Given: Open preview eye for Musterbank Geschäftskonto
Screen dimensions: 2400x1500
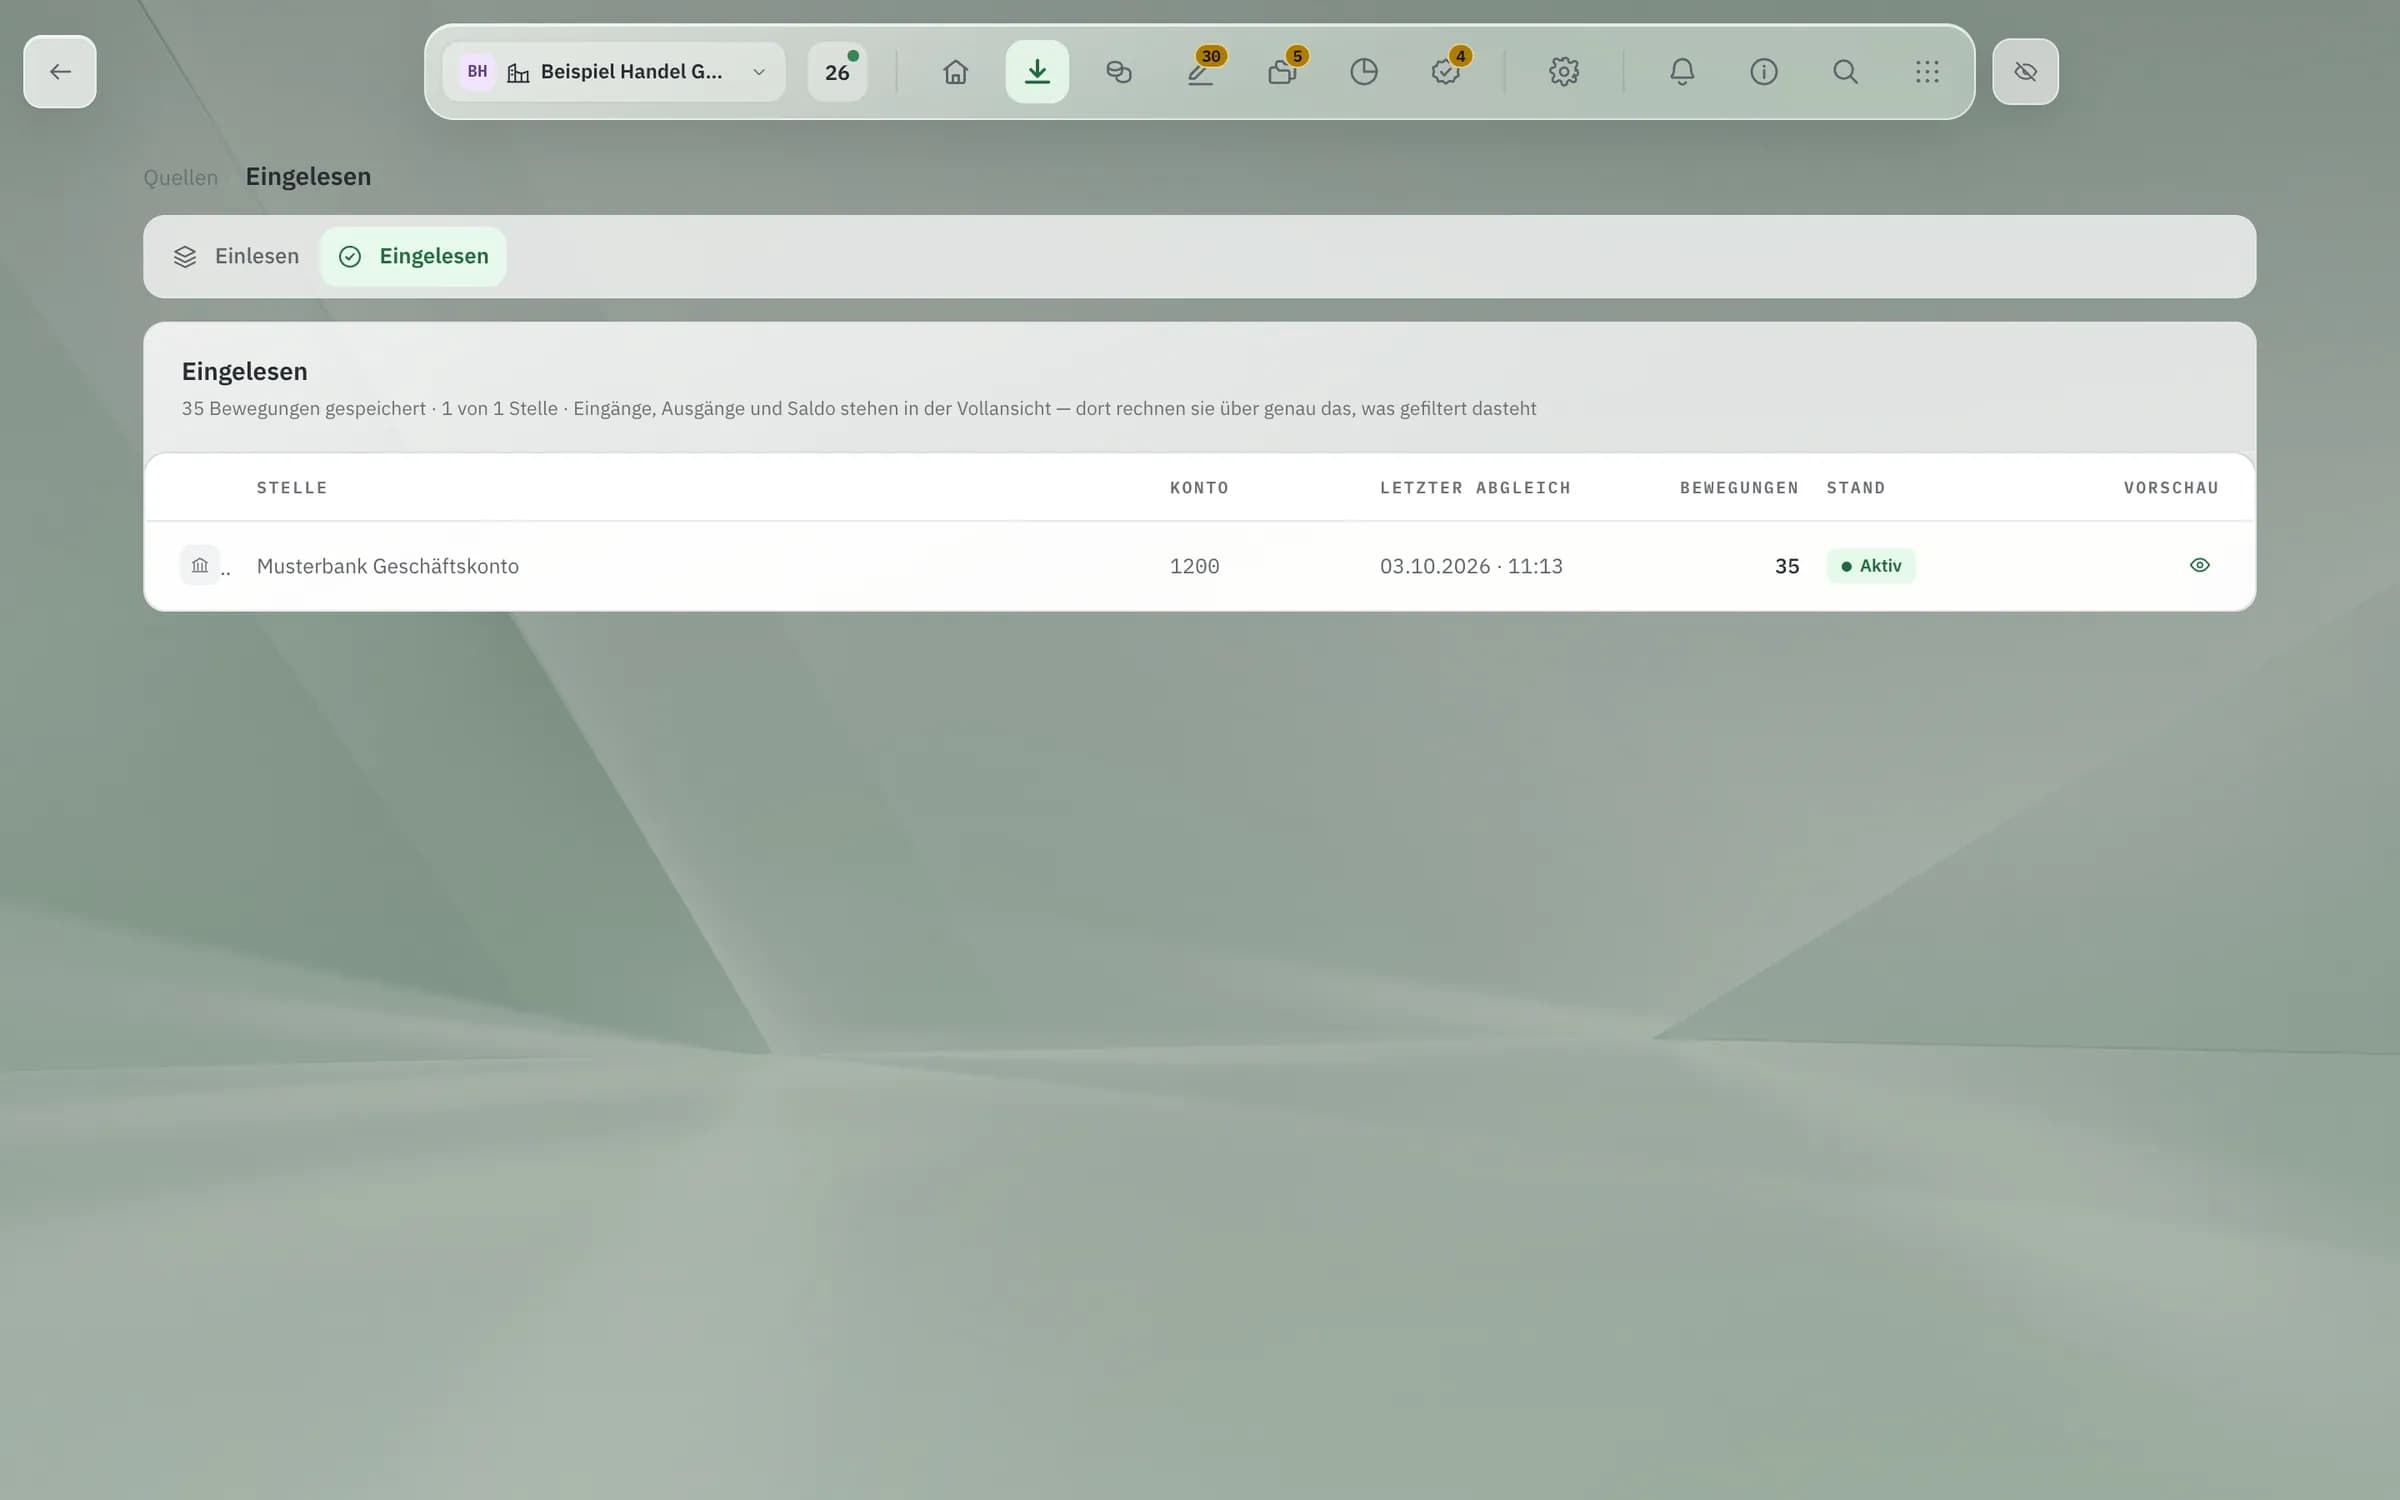Looking at the screenshot, I should [2199, 566].
